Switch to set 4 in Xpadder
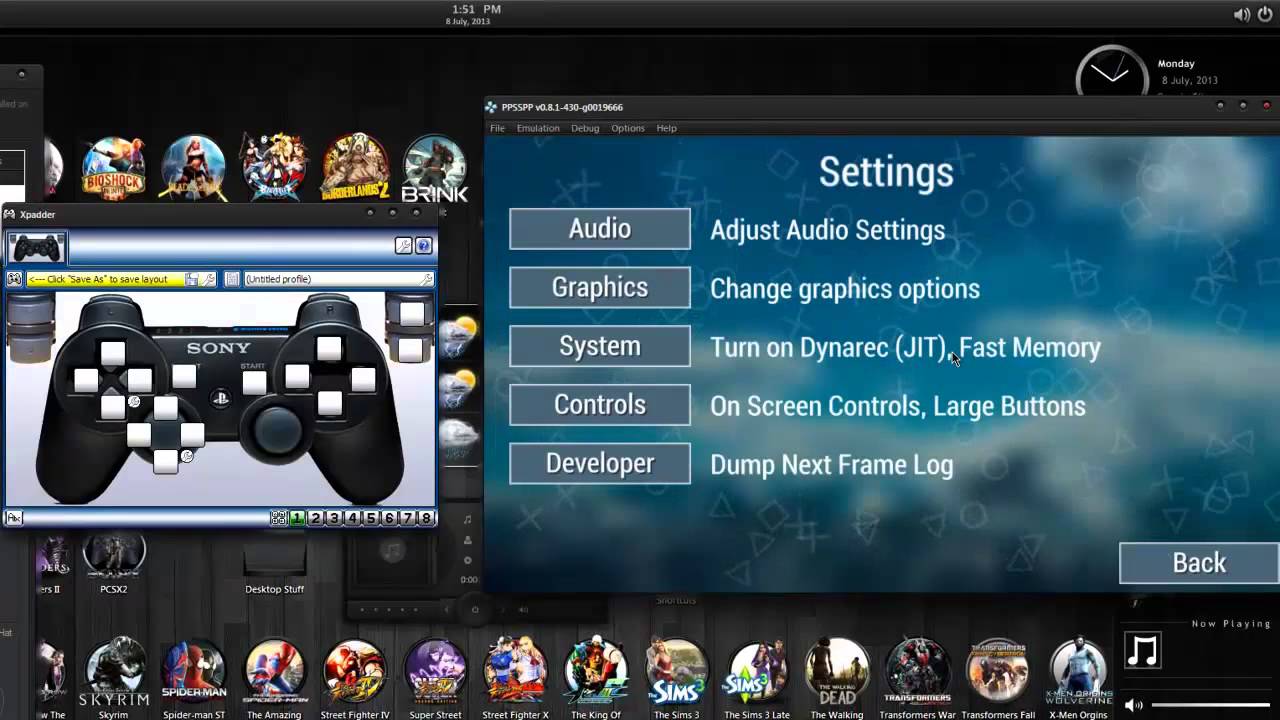This screenshot has height=720, width=1280. tap(352, 518)
